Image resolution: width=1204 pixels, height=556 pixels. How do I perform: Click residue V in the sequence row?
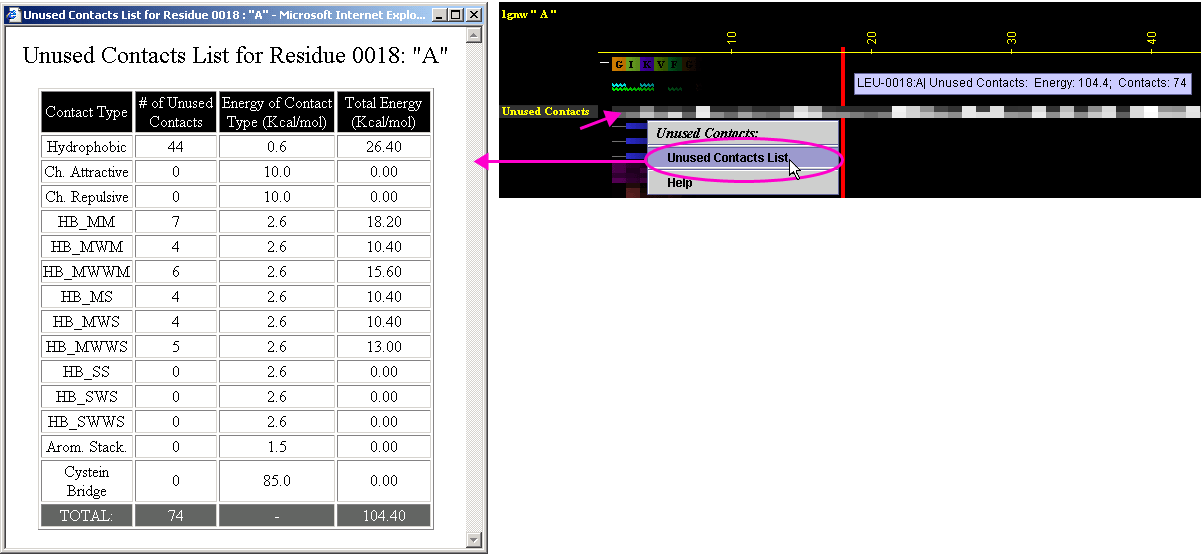point(661,64)
